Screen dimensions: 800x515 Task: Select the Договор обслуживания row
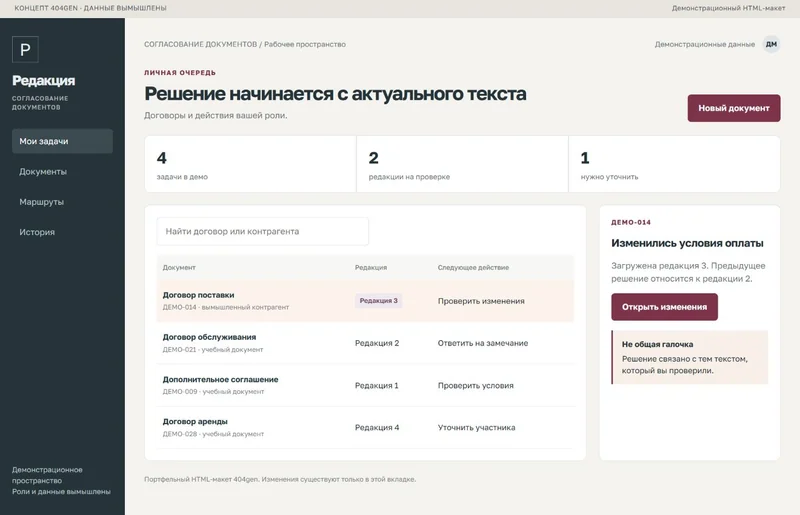pos(365,343)
